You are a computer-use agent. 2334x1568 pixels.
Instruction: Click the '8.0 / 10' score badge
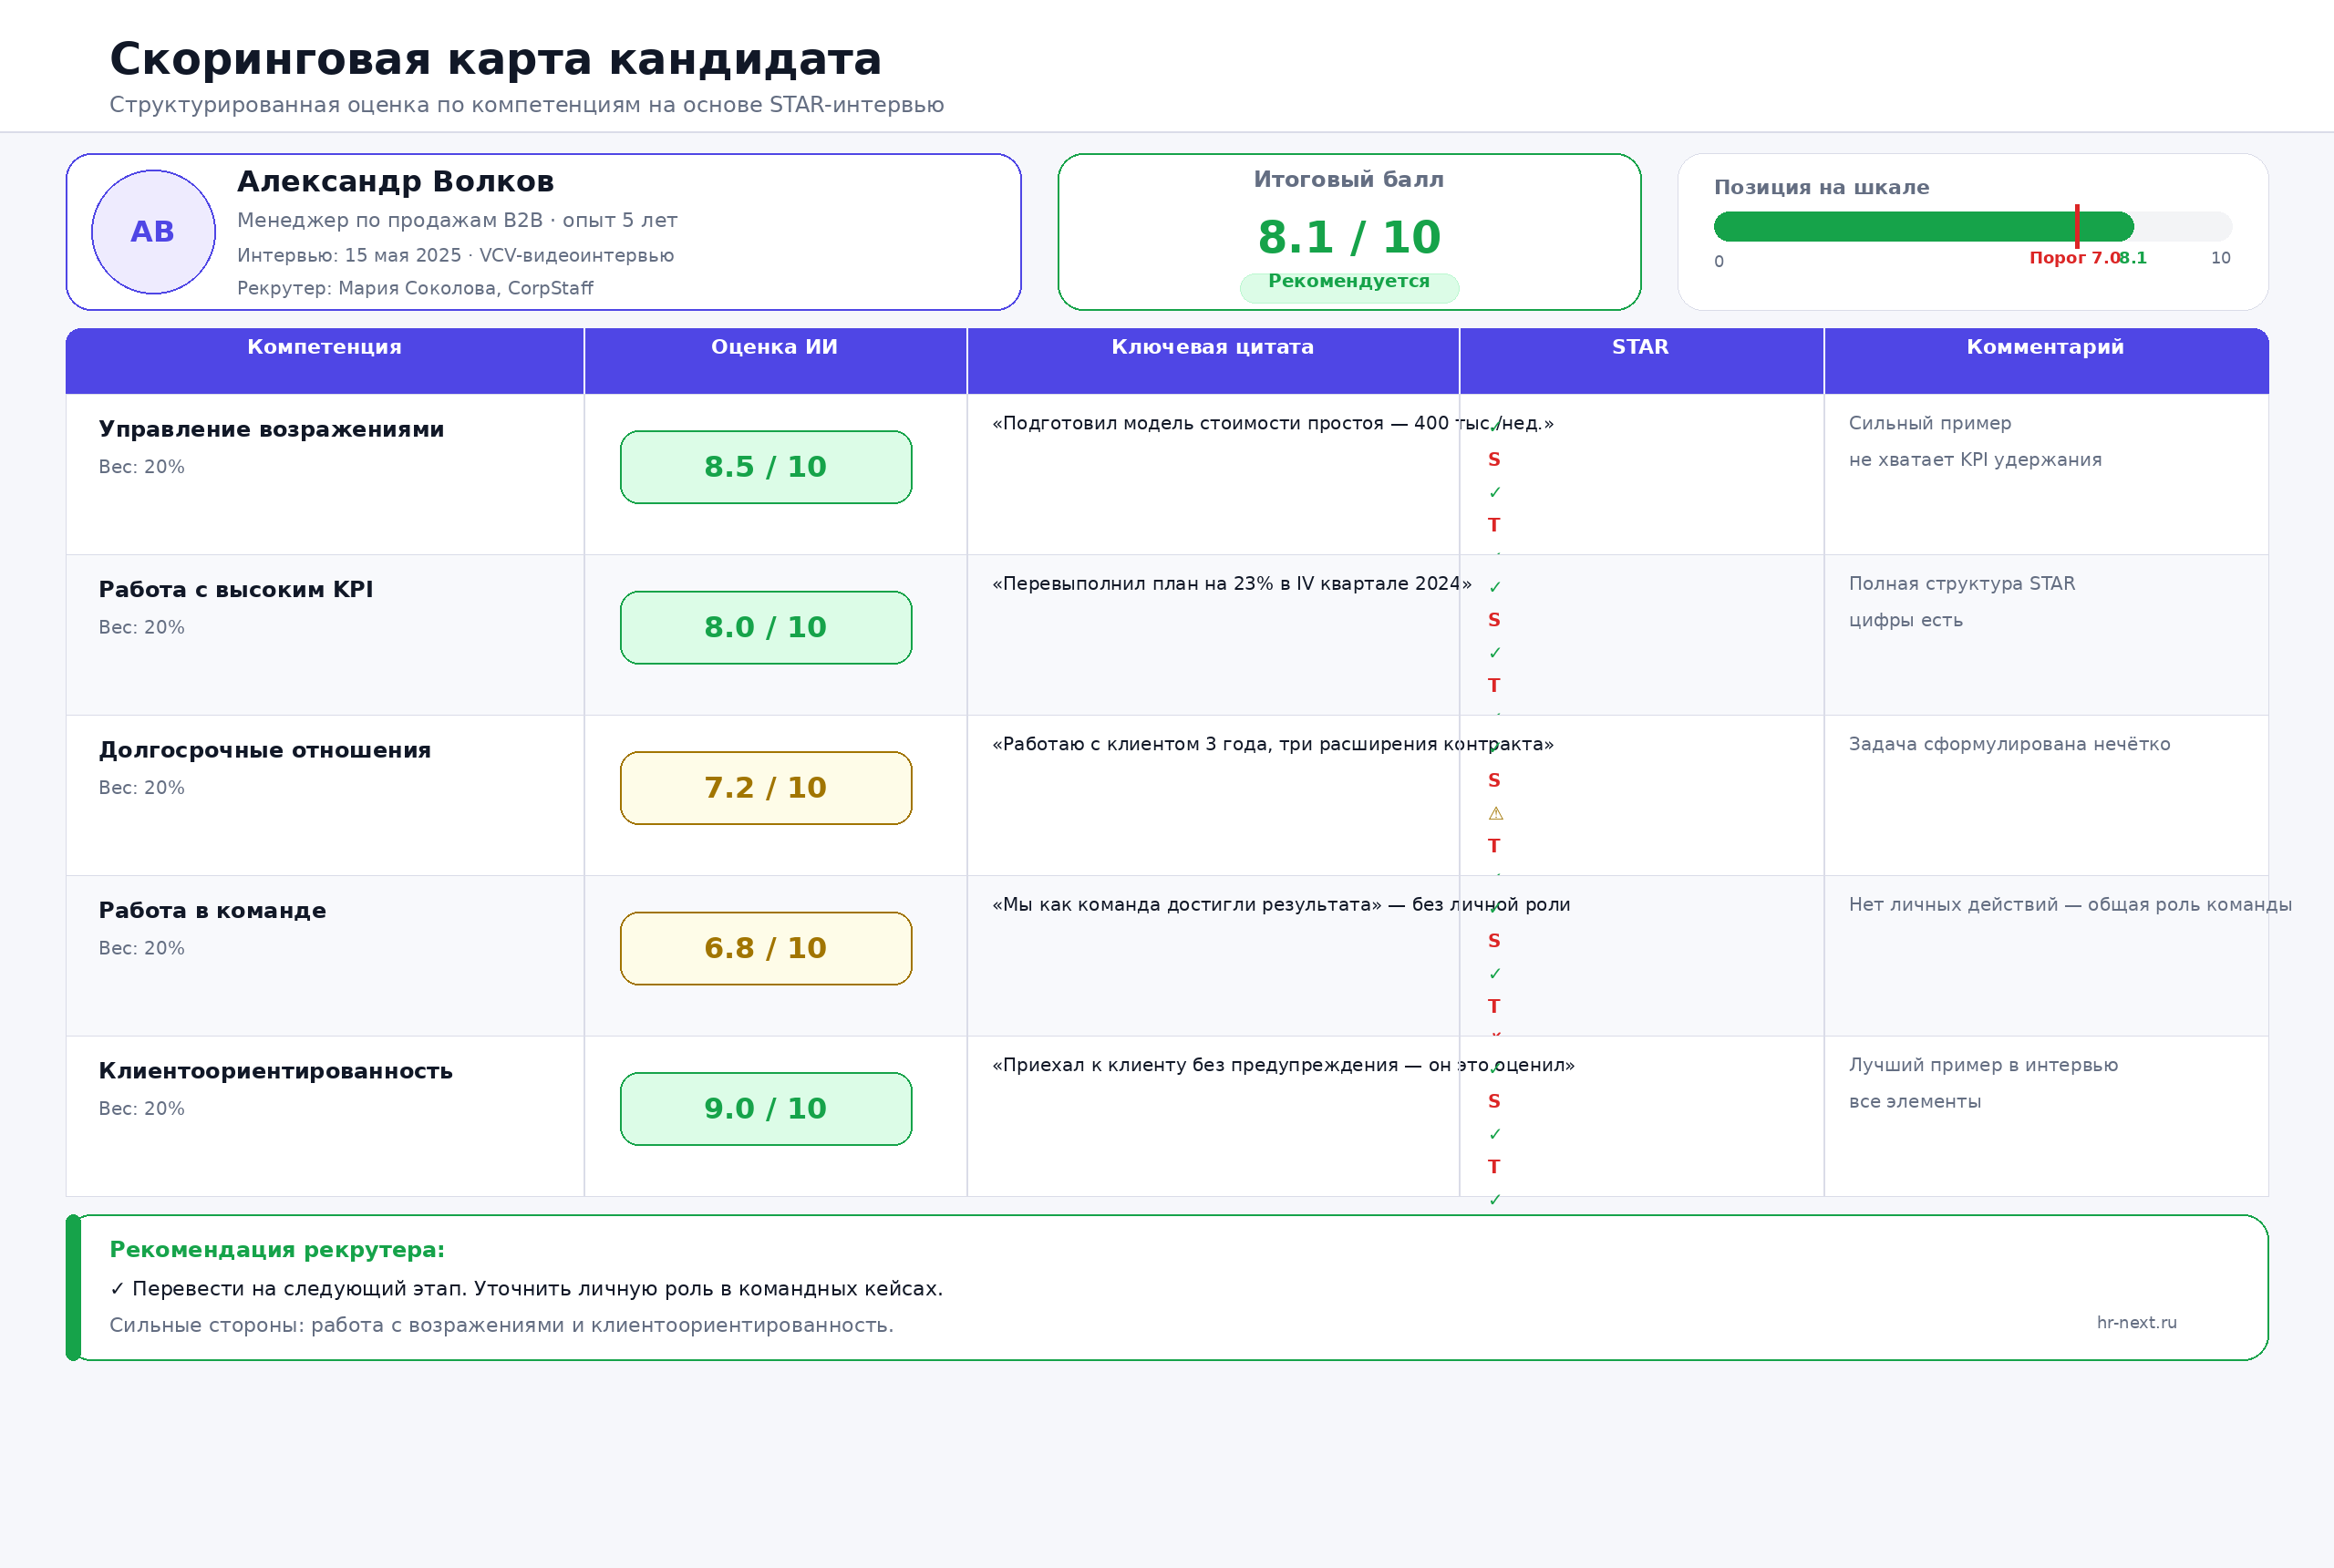point(766,628)
